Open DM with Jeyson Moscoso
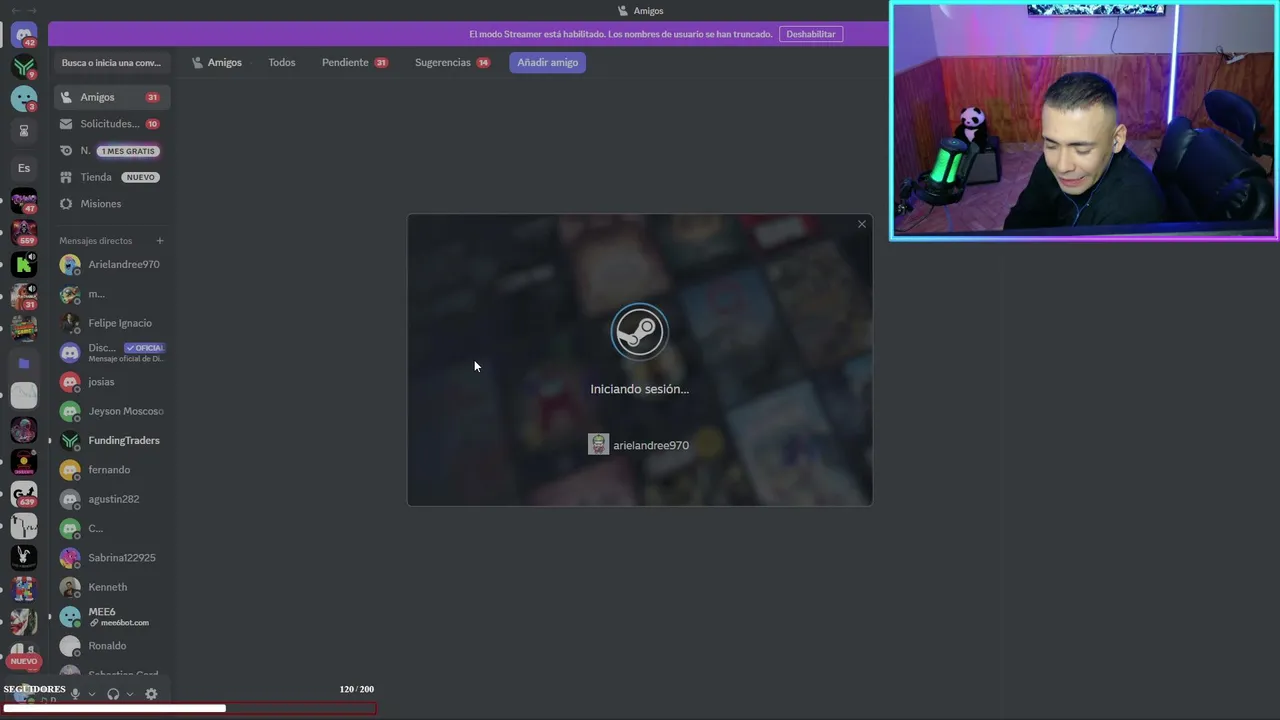 (x=112, y=411)
